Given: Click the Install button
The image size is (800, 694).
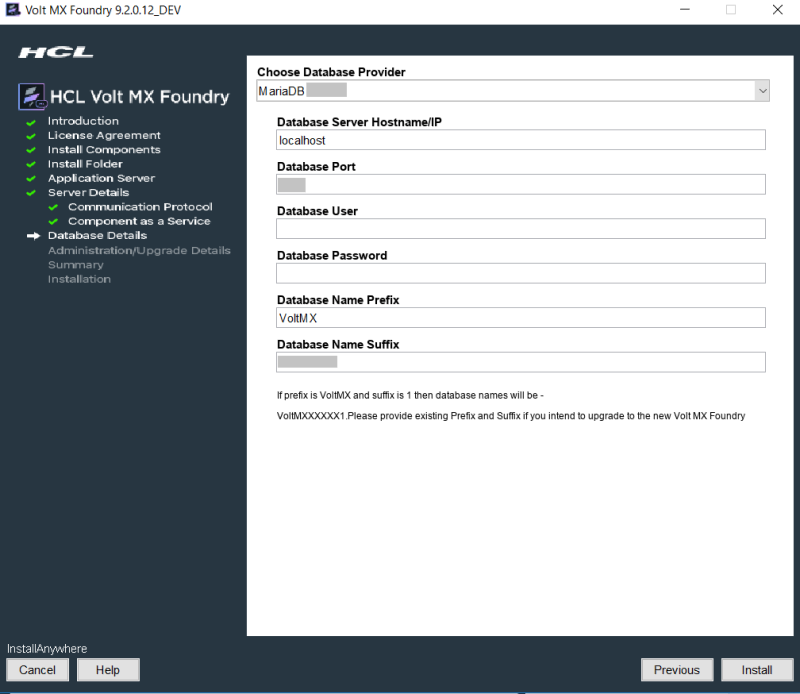Looking at the screenshot, I should 757,670.
